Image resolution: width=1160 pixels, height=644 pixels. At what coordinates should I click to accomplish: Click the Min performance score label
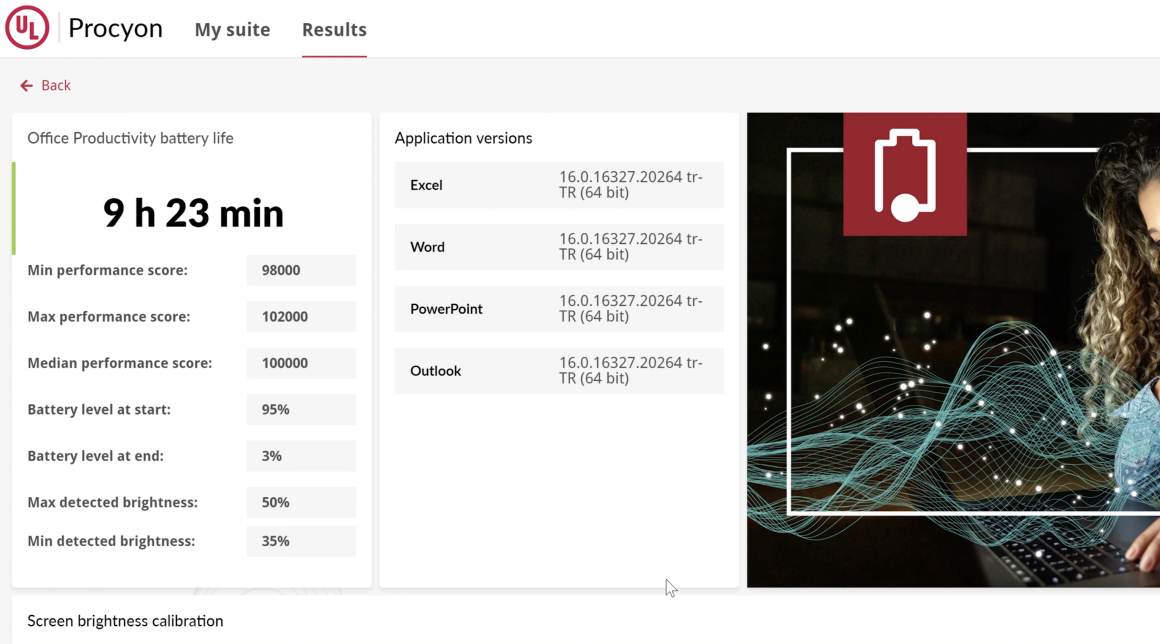pos(107,271)
